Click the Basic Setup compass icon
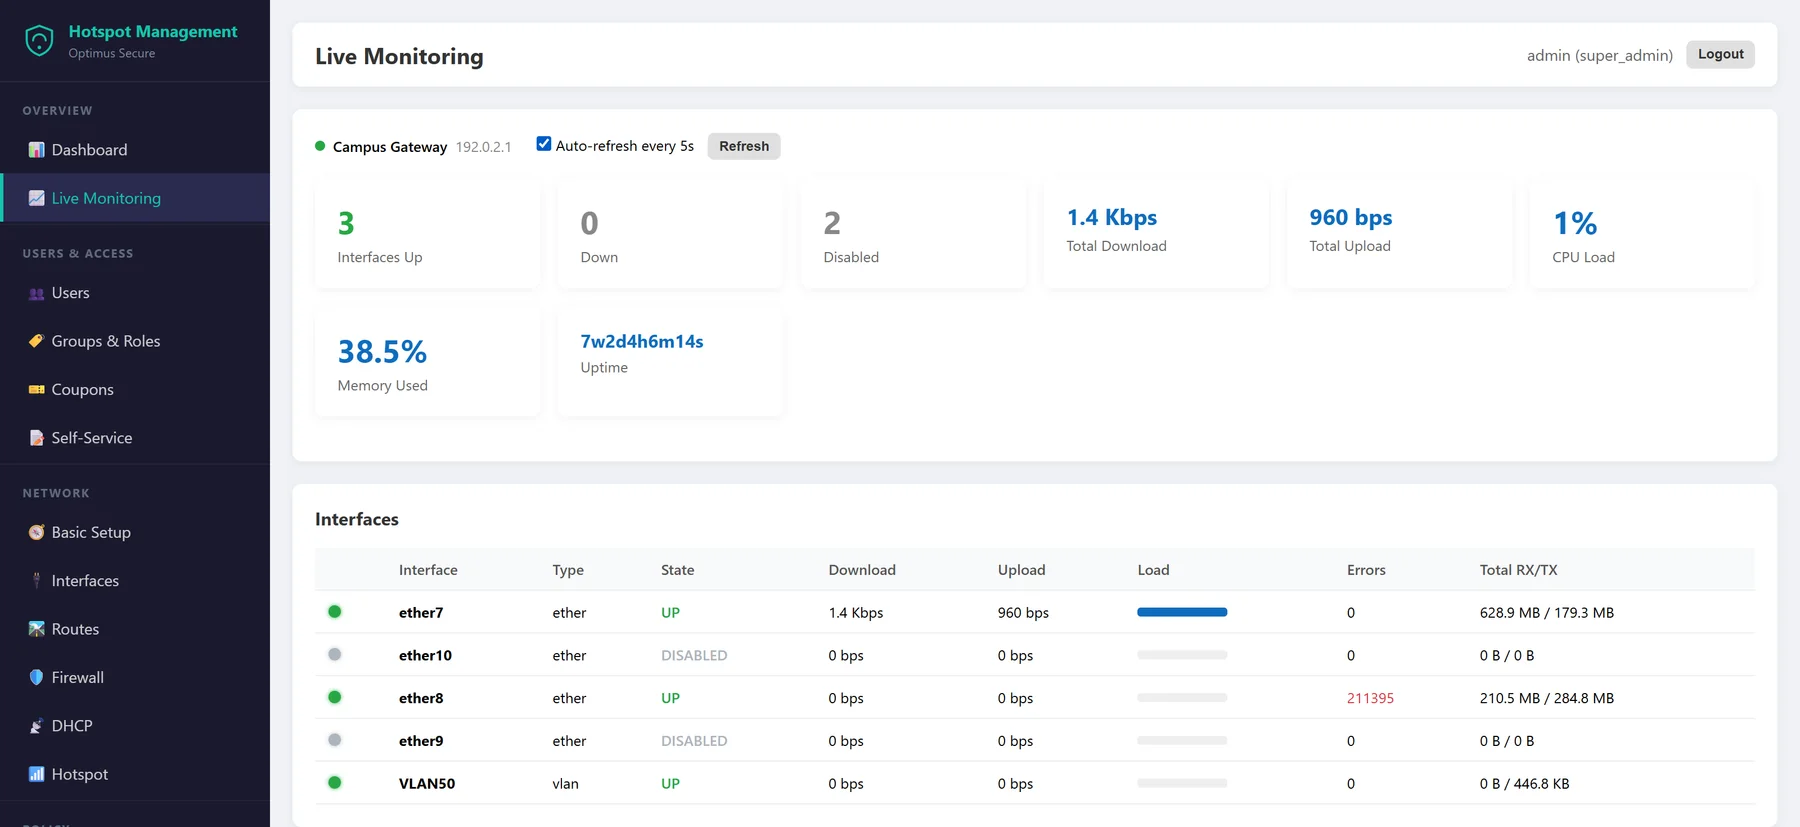The height and width of the screenshot is (827, 1800). click(x=37, y=532)
